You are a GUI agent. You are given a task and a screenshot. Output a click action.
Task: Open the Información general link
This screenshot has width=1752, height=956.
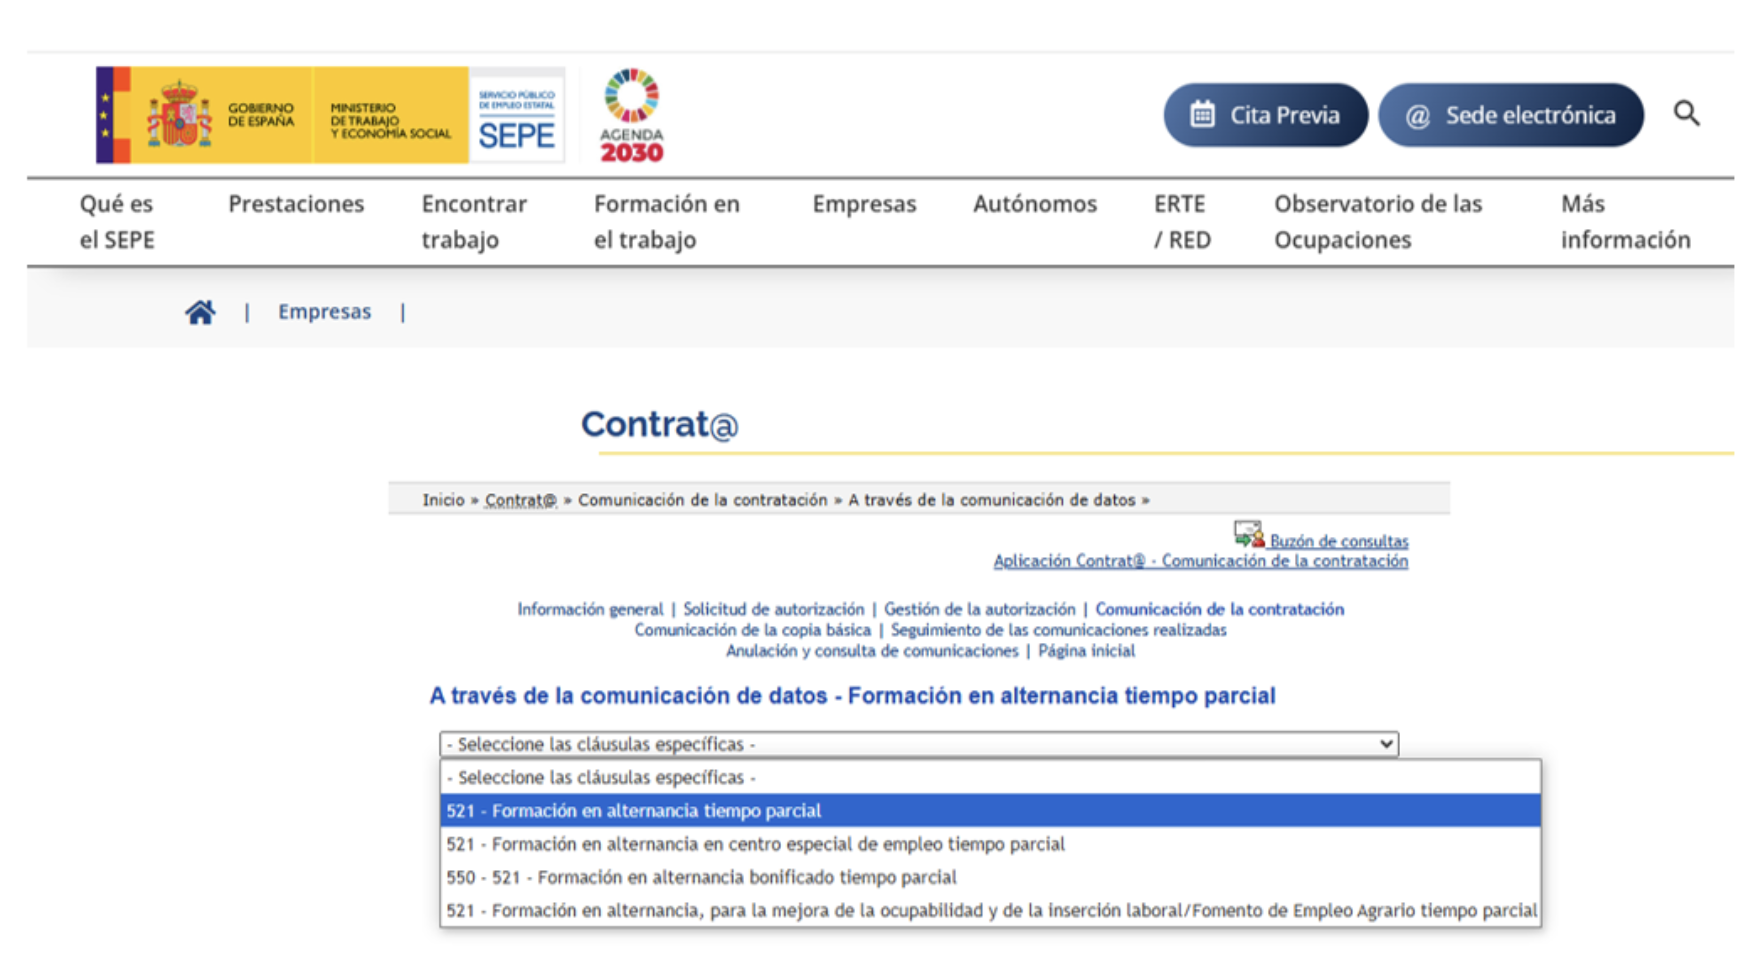tap(590, 609)
